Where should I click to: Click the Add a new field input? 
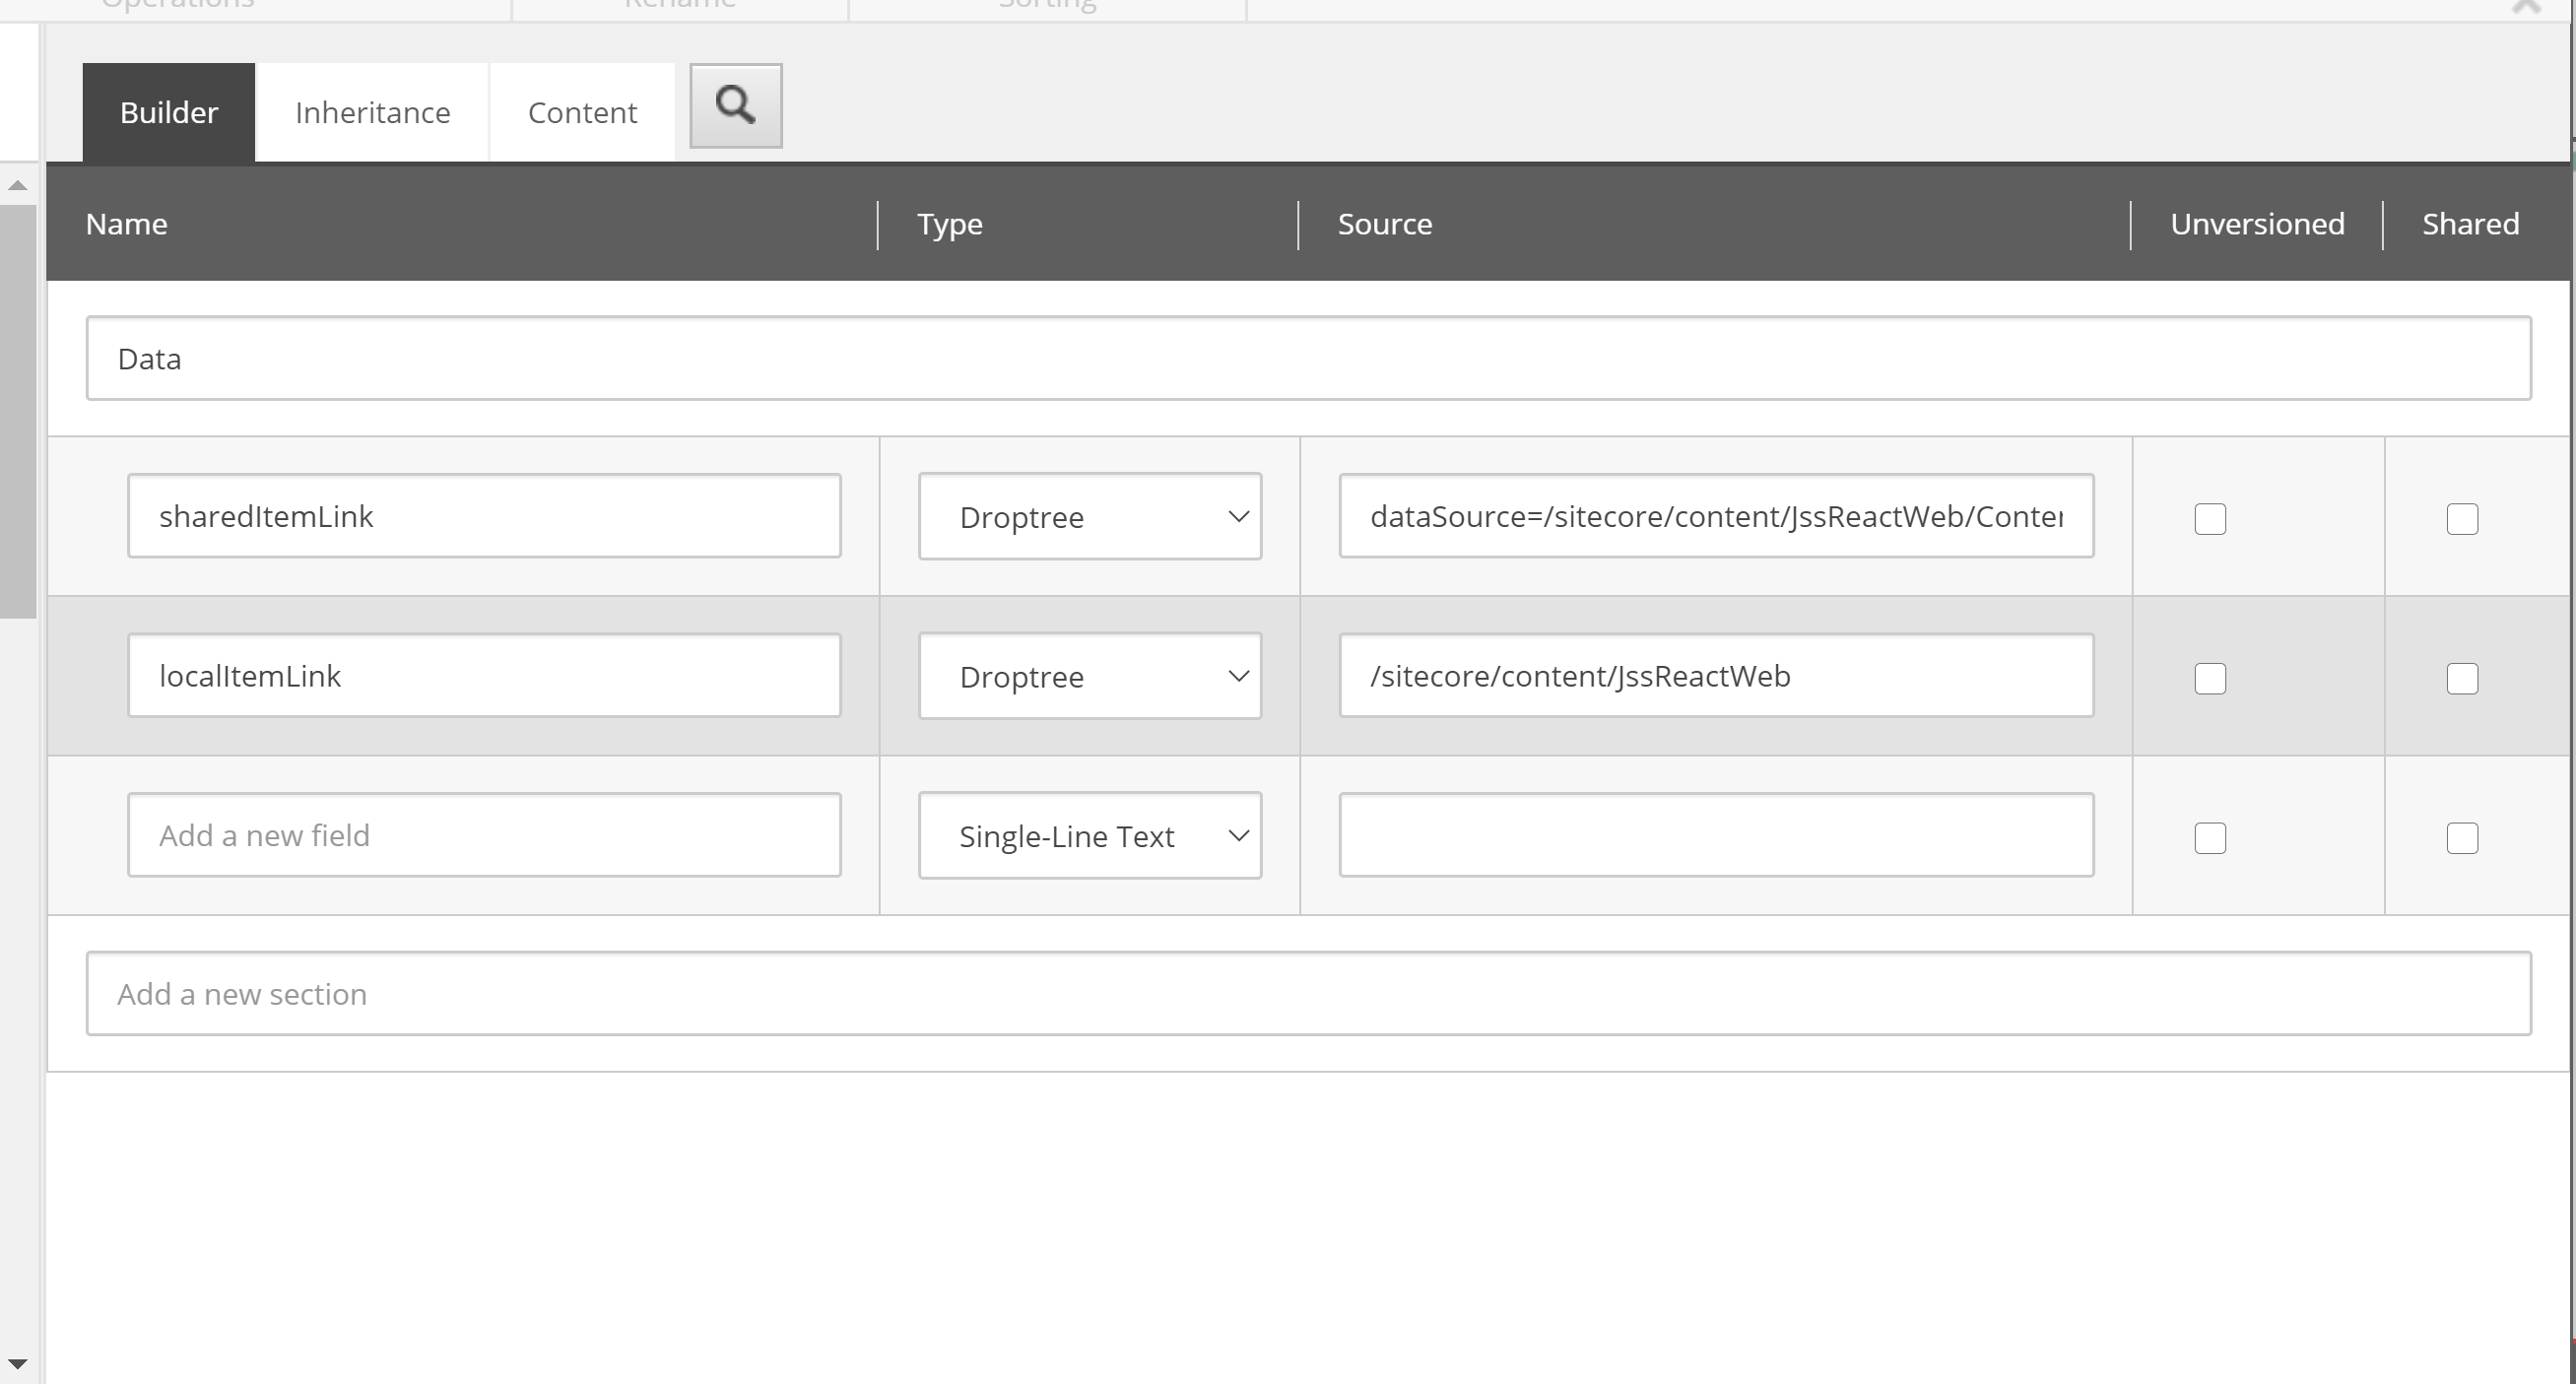(x=484, y=834)
